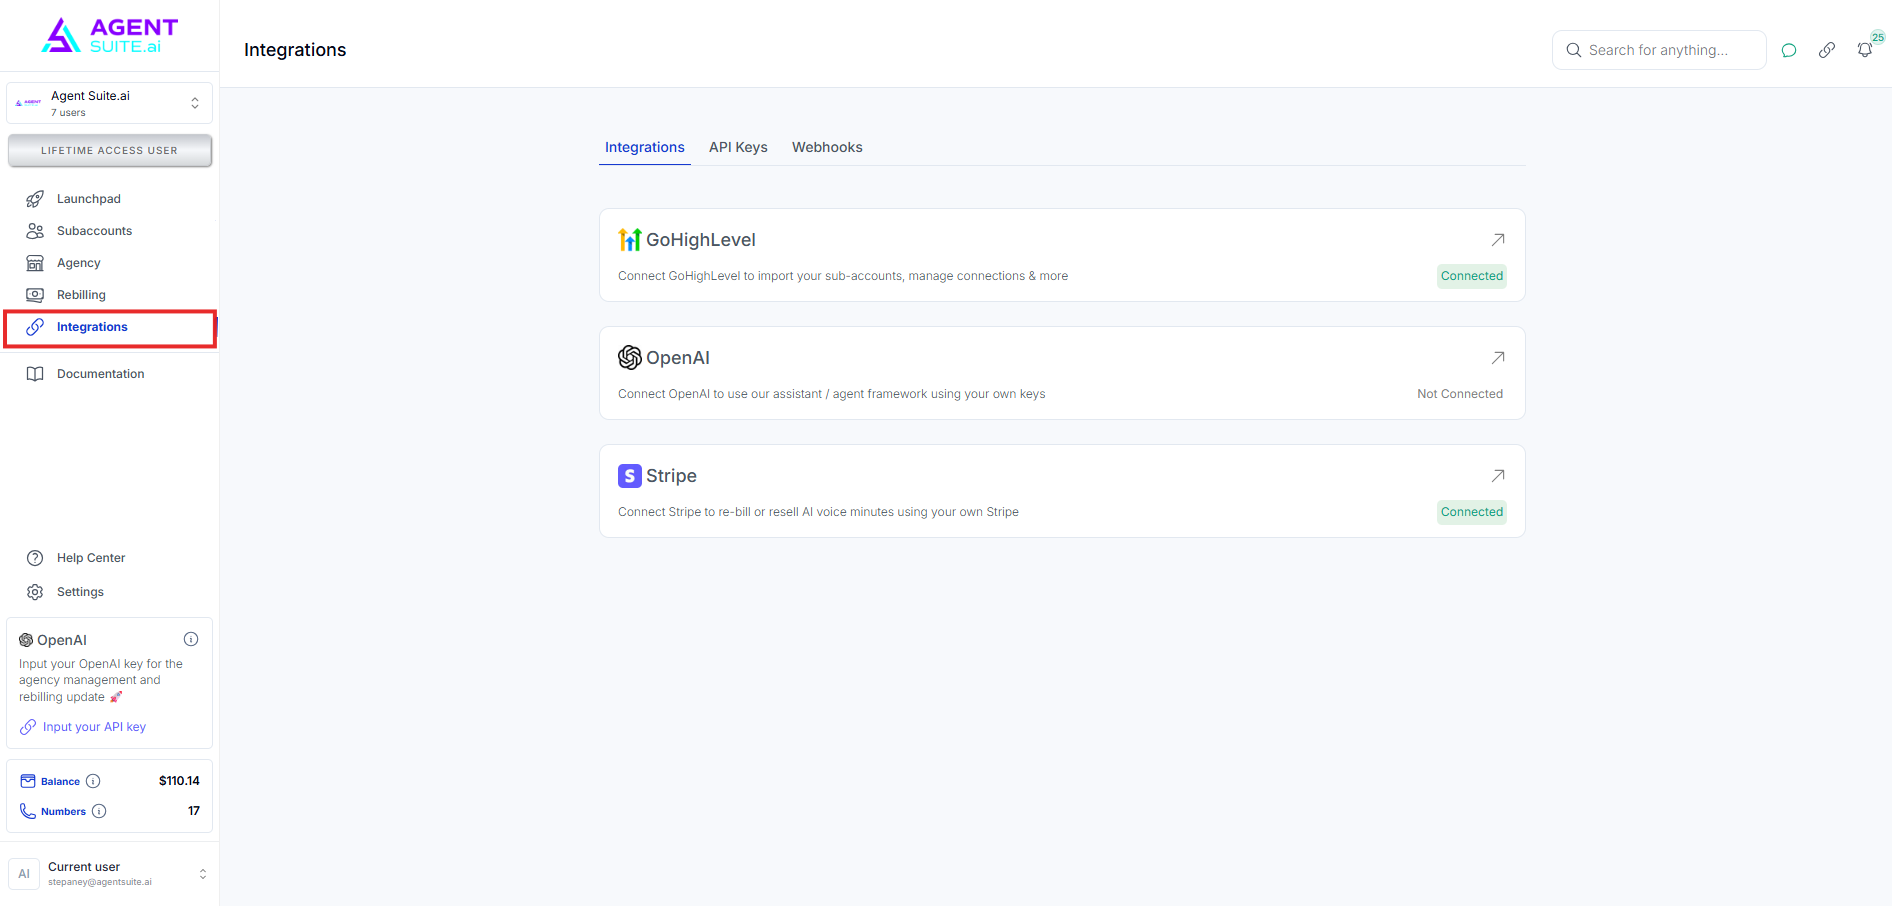
Task: Click GoHighLevel's Connected status badge
Action: [1472, 276]
